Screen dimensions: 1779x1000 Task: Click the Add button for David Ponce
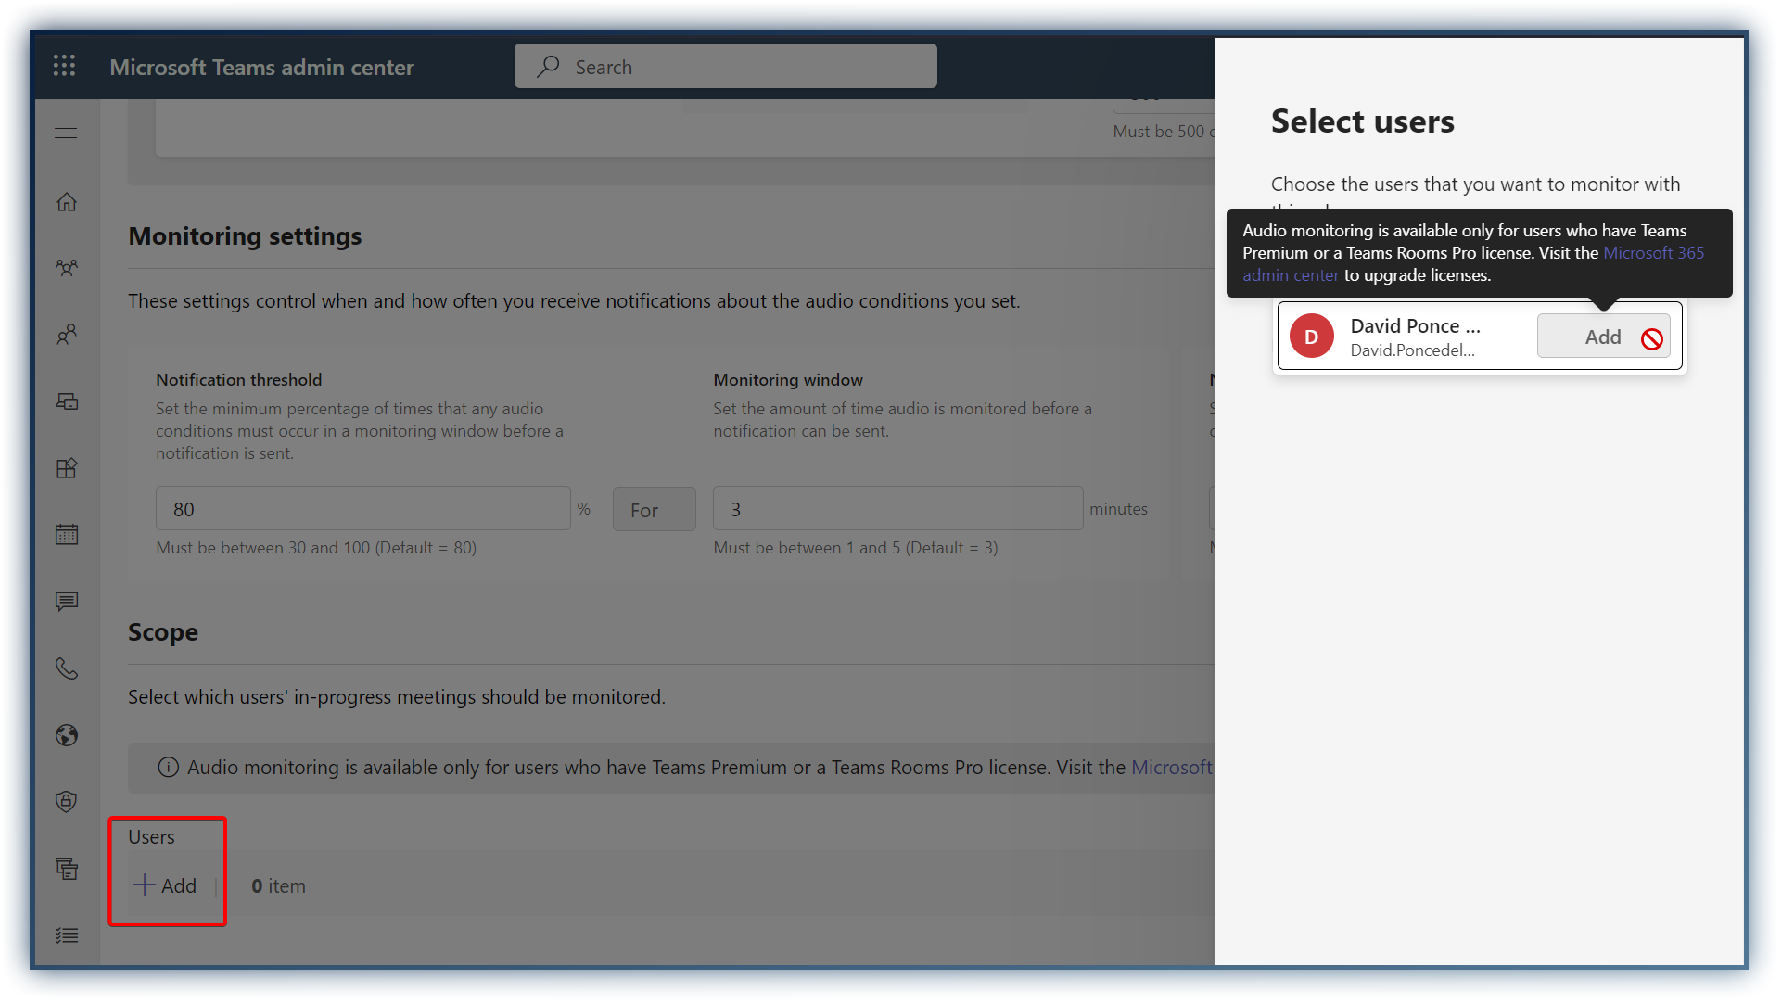(1602, 337)
